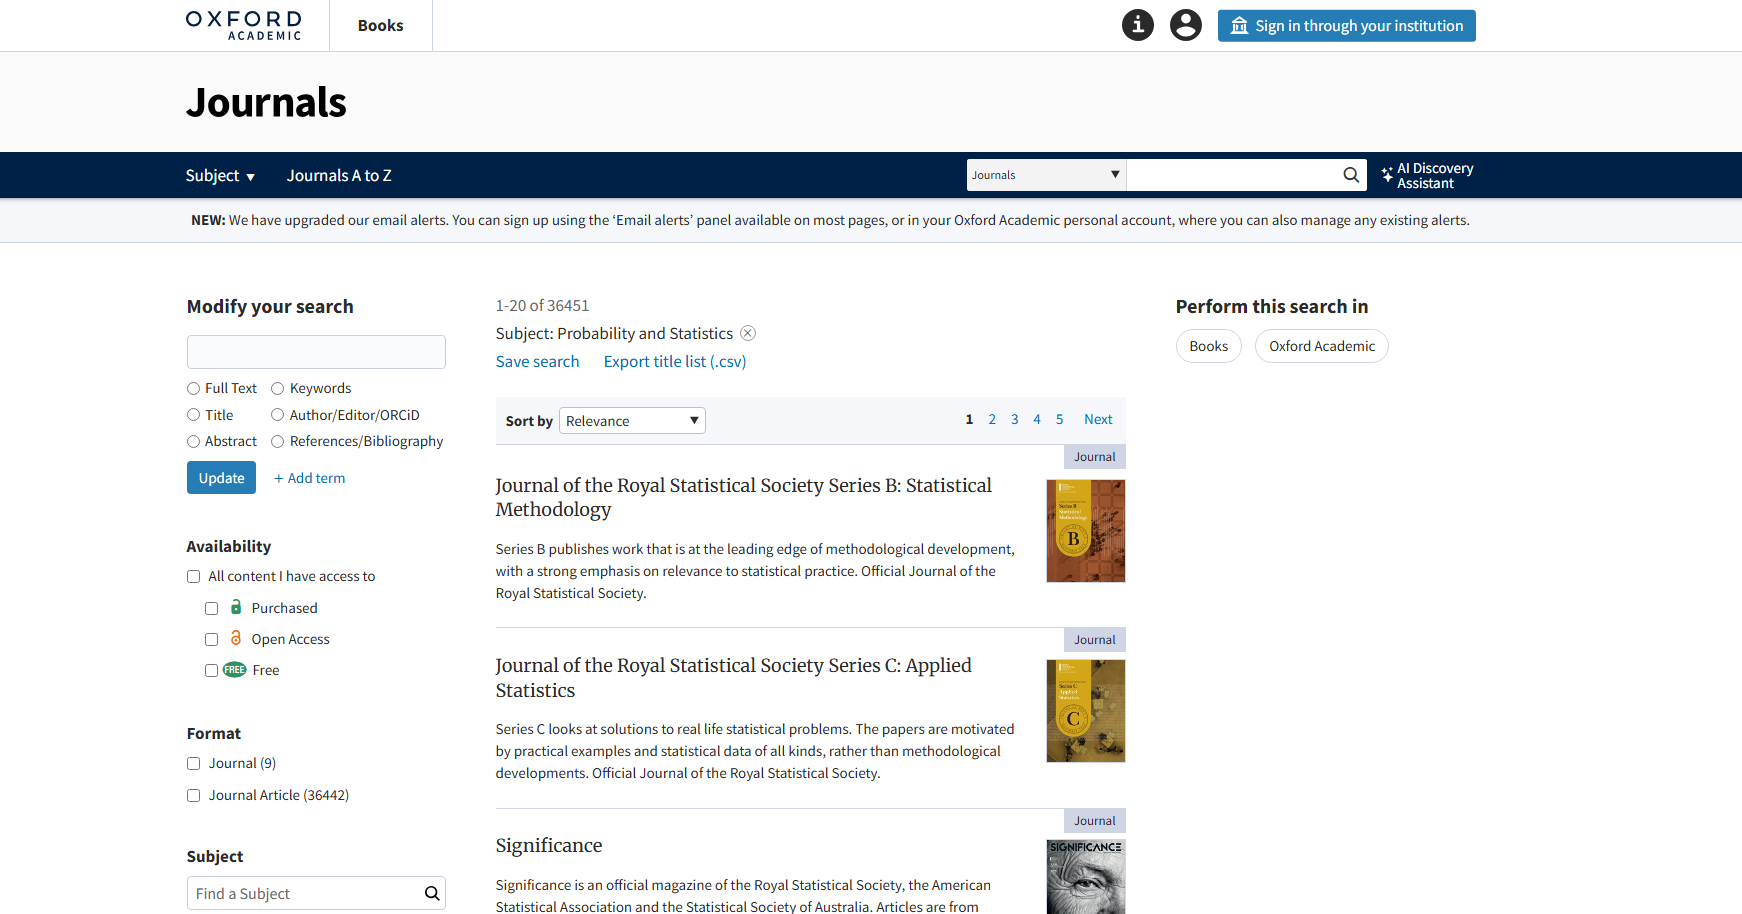Expand the Subject menu in navigation bar

[220, 176]
